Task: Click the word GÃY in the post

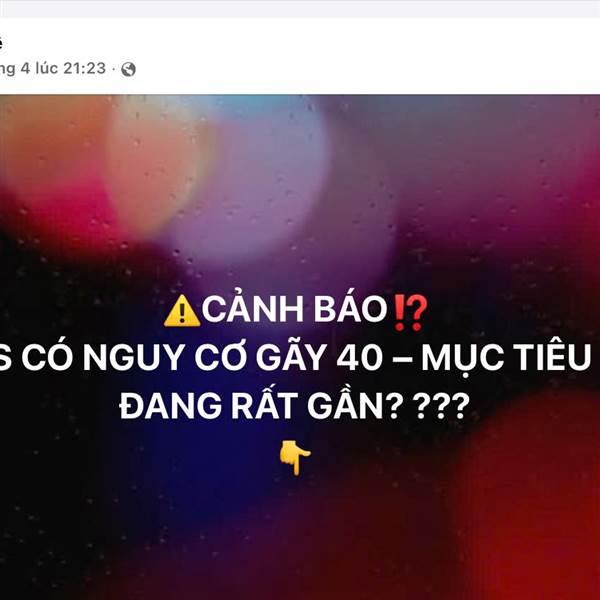Action: pos(291,357)
